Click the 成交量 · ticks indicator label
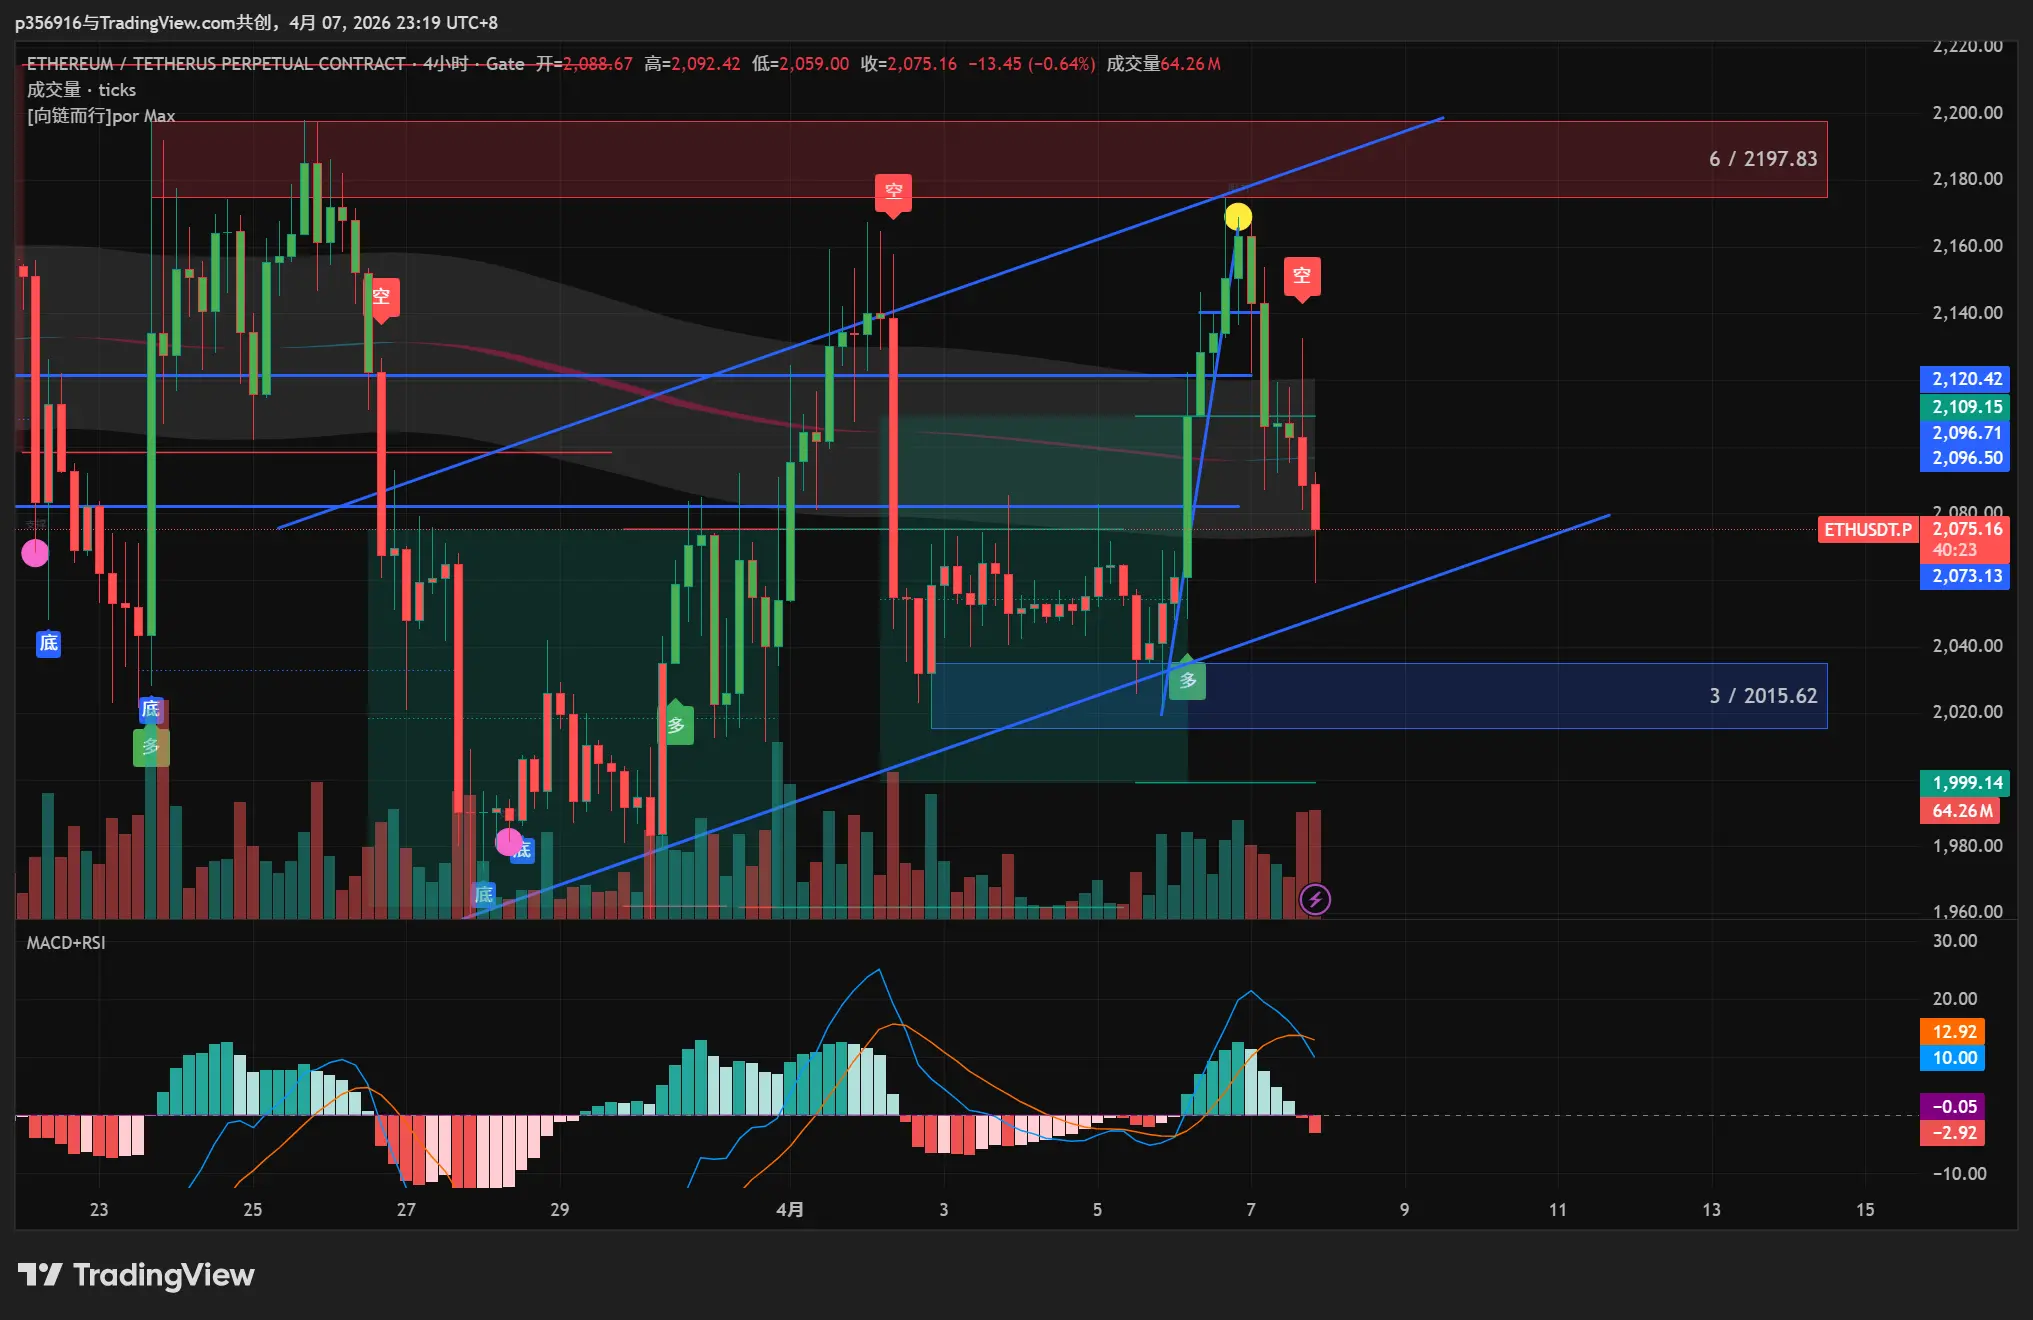The image size is (2033, 1320). click(x=81, y=90)
